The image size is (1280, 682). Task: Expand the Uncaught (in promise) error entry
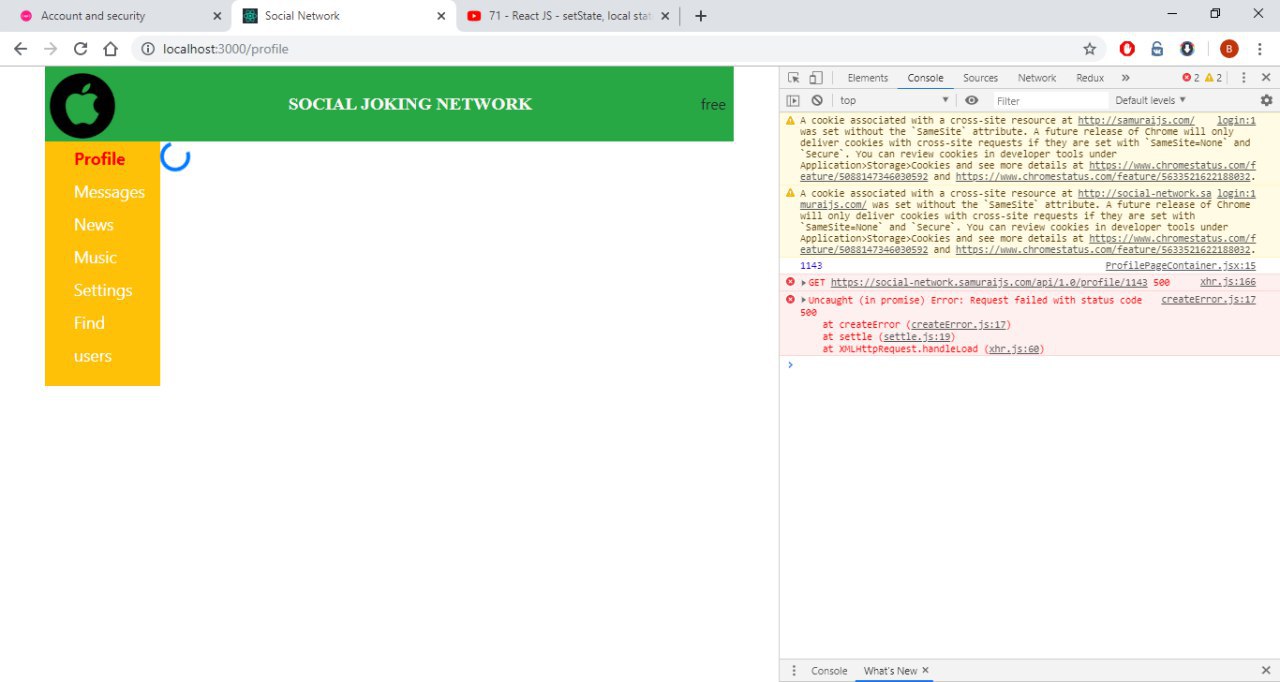804,300
